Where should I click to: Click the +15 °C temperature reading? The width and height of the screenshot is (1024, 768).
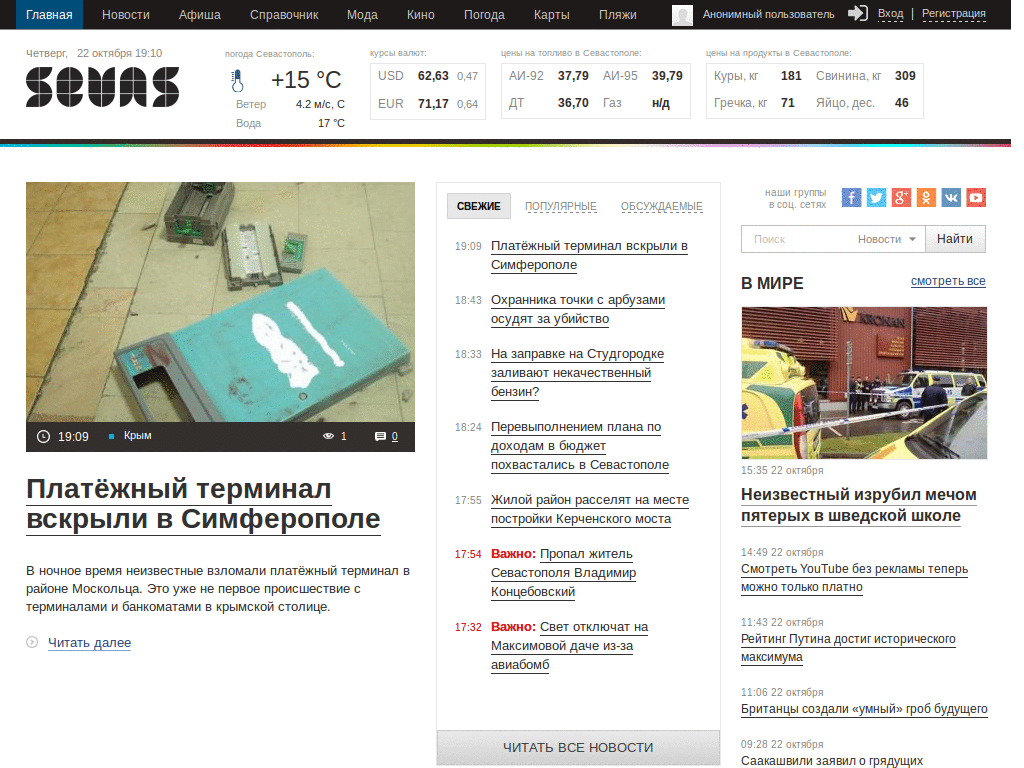(x=306, y=80)
